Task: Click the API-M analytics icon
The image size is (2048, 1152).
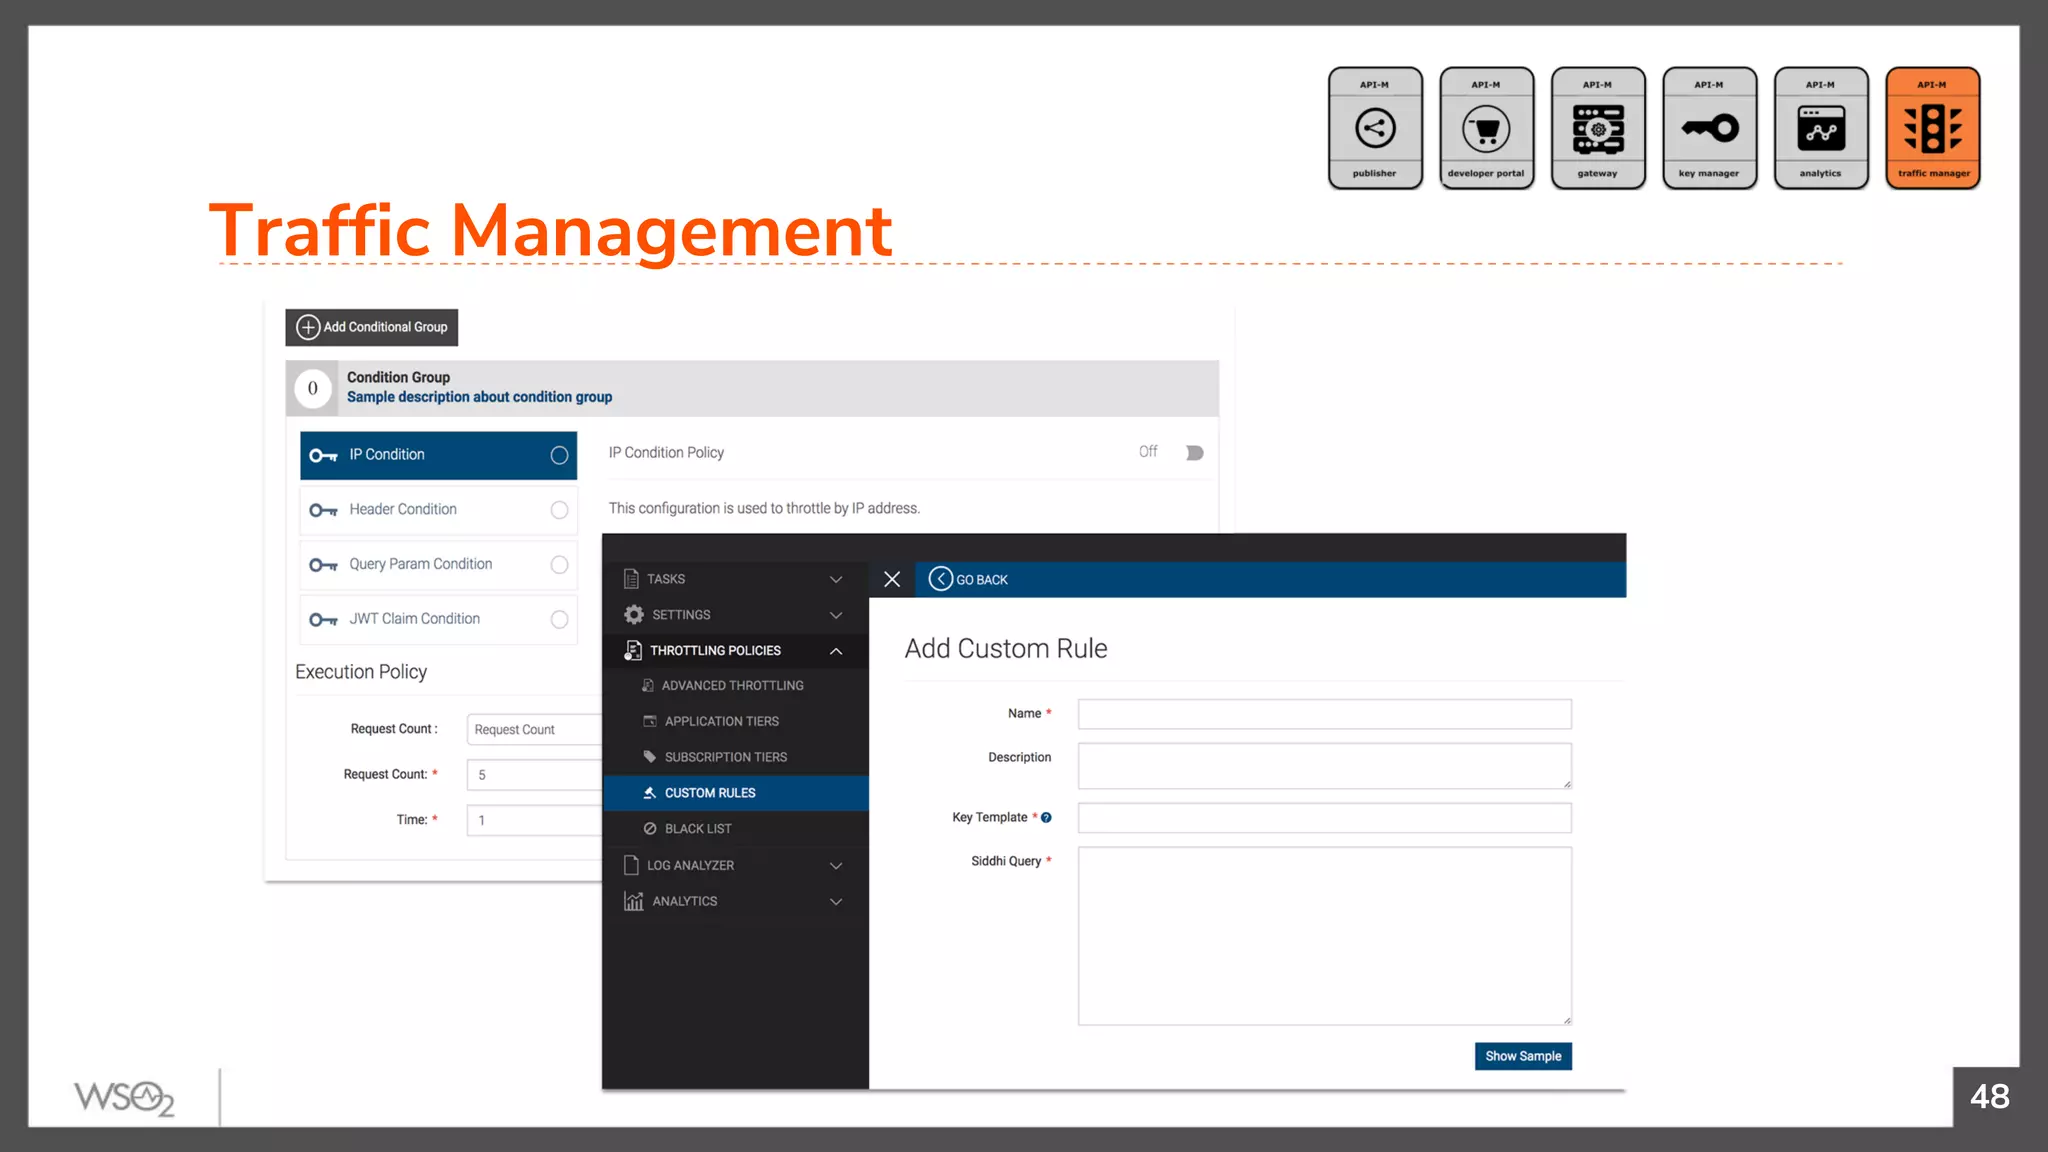Action: tap(1820, 128)
